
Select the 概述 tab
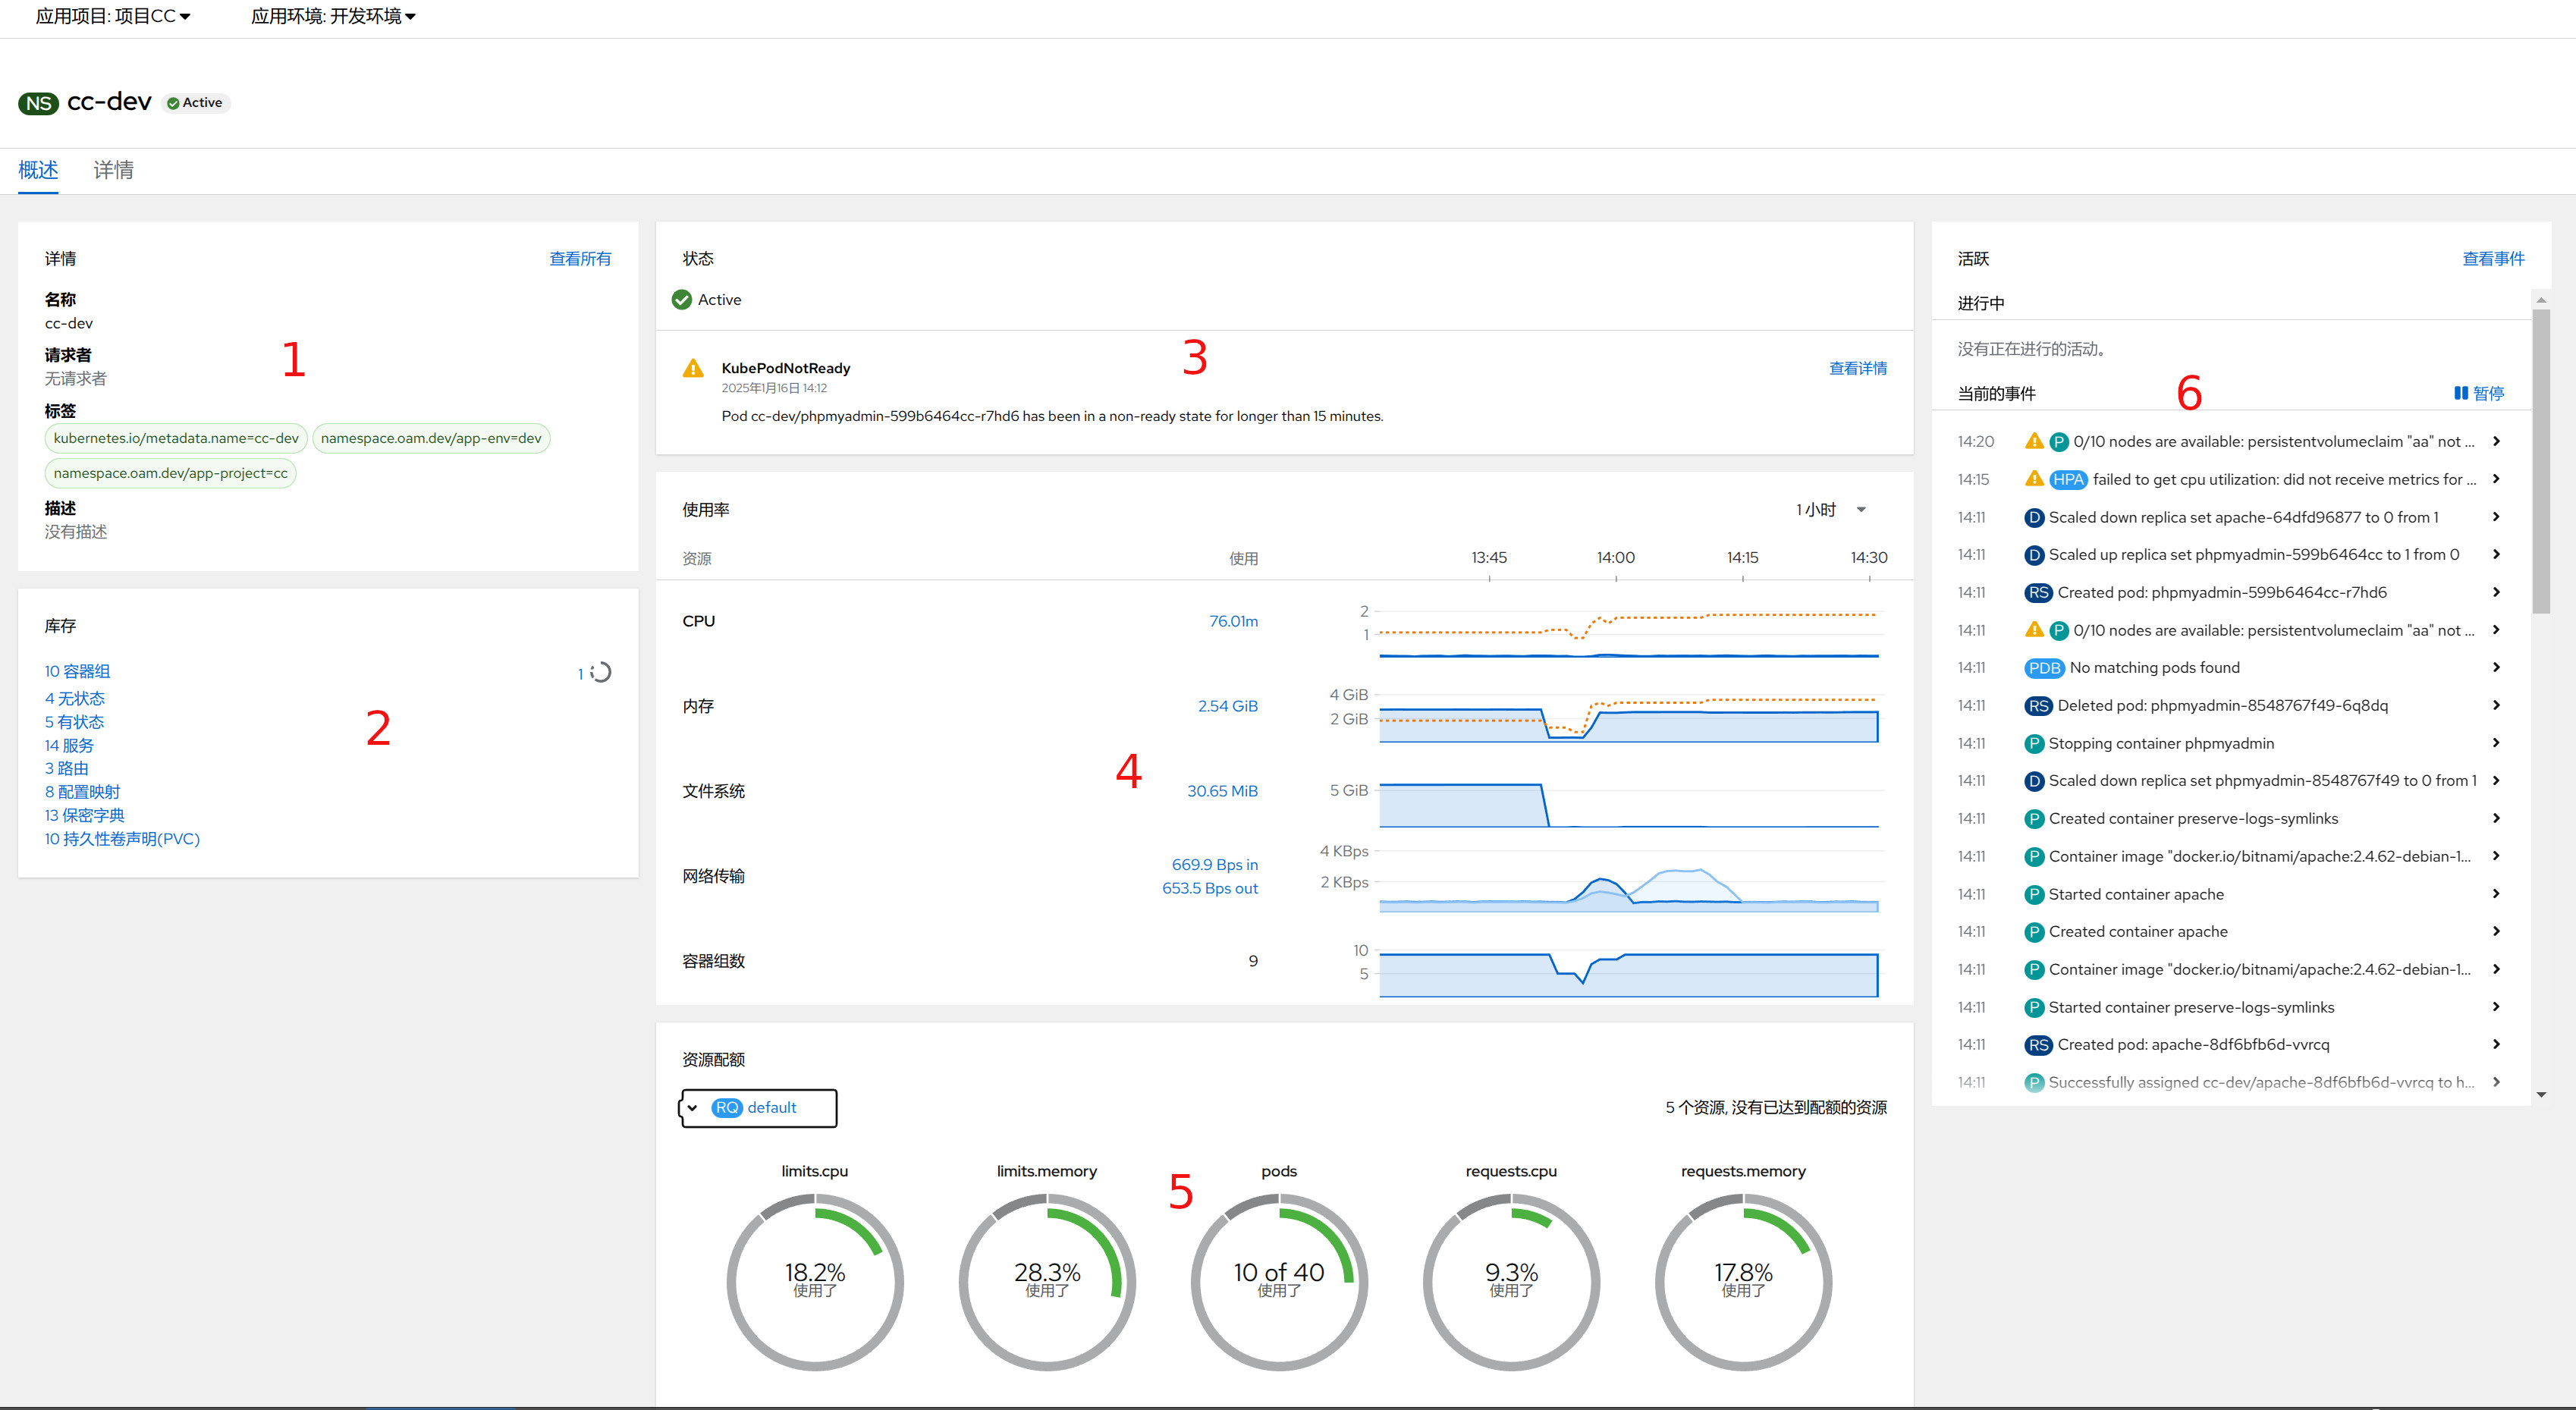(x=38, y=170)
